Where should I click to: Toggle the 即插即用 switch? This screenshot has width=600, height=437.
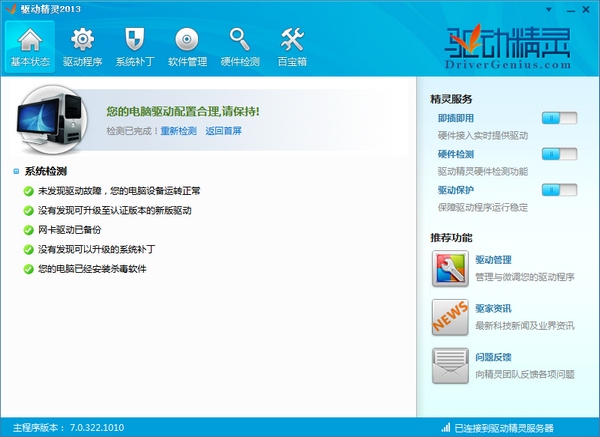pyautogui.click(x=559, y=118)
